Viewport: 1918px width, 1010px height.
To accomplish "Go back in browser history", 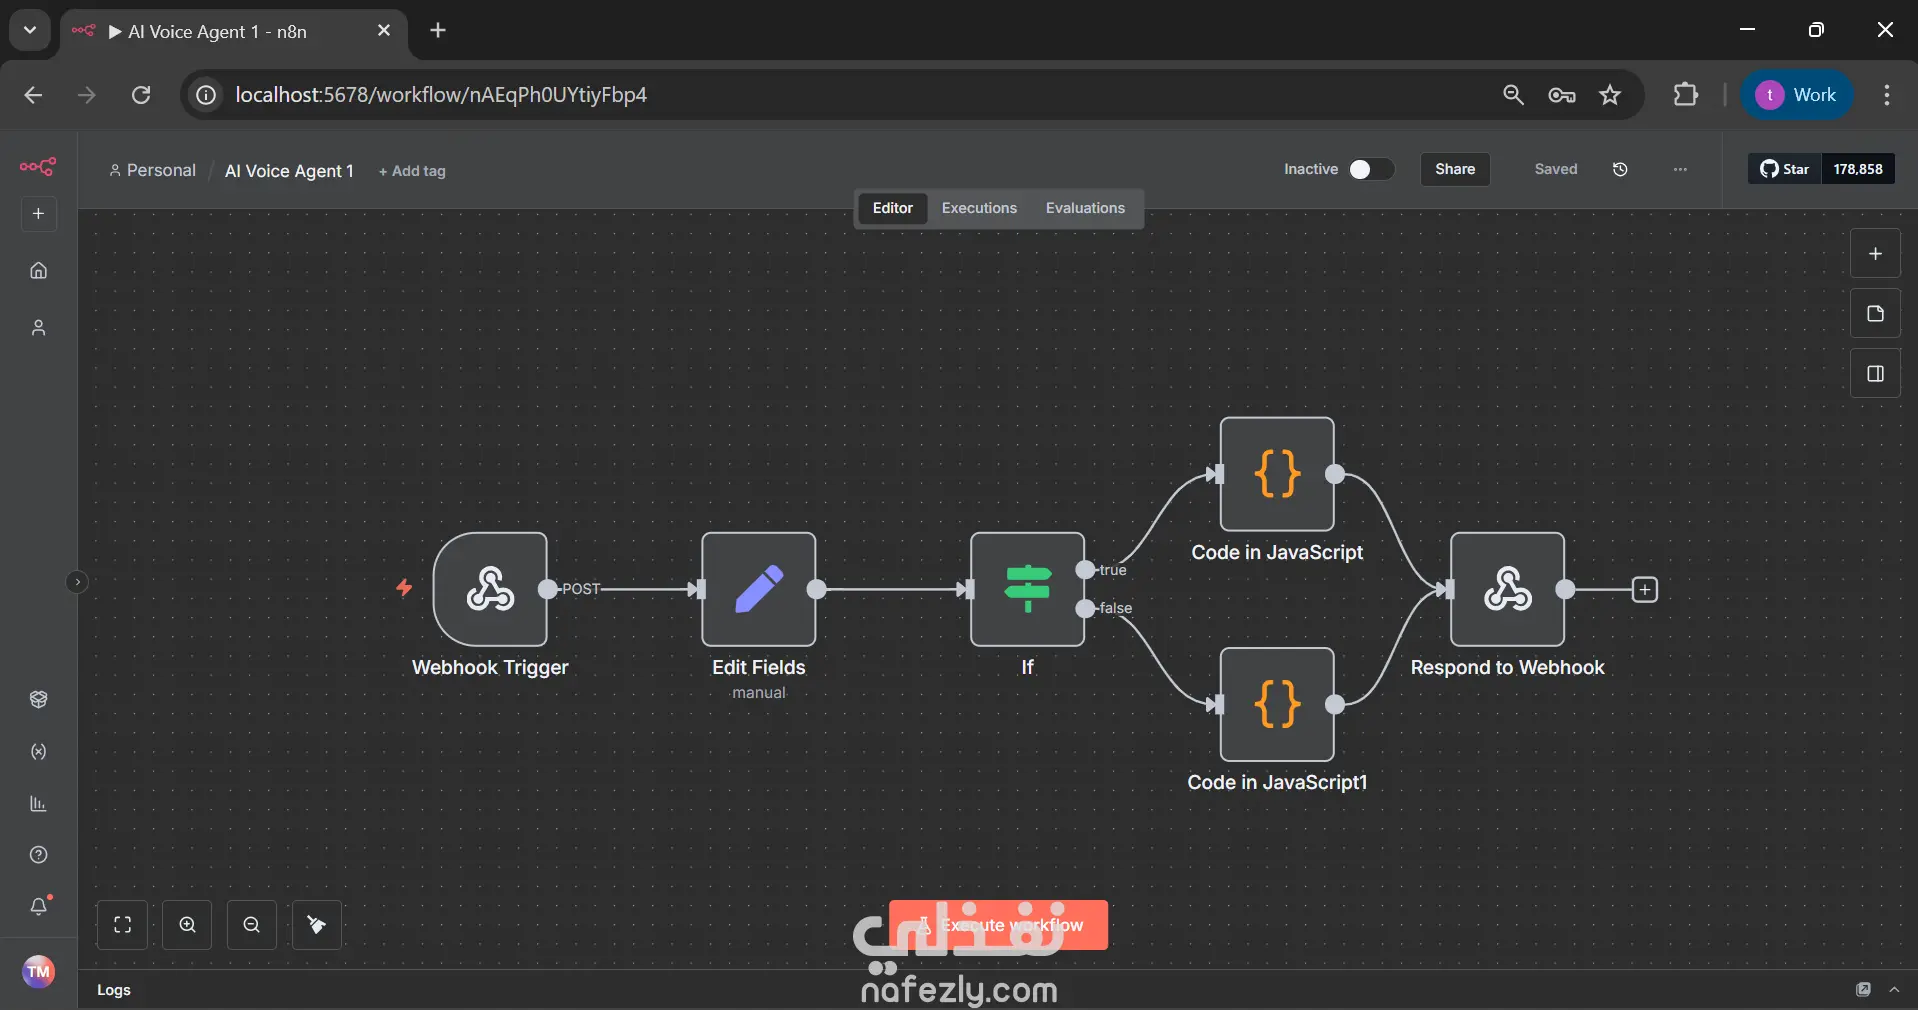I will [33, 95].
